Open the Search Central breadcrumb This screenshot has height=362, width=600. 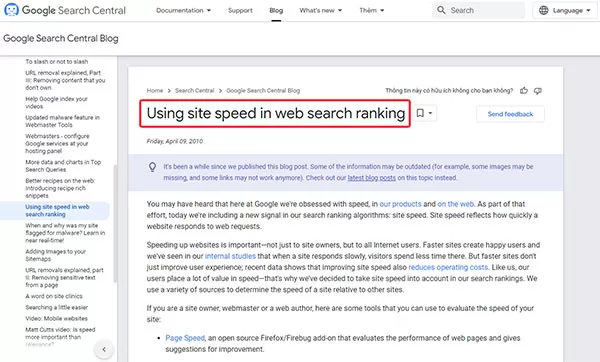[x=194, y=91]
